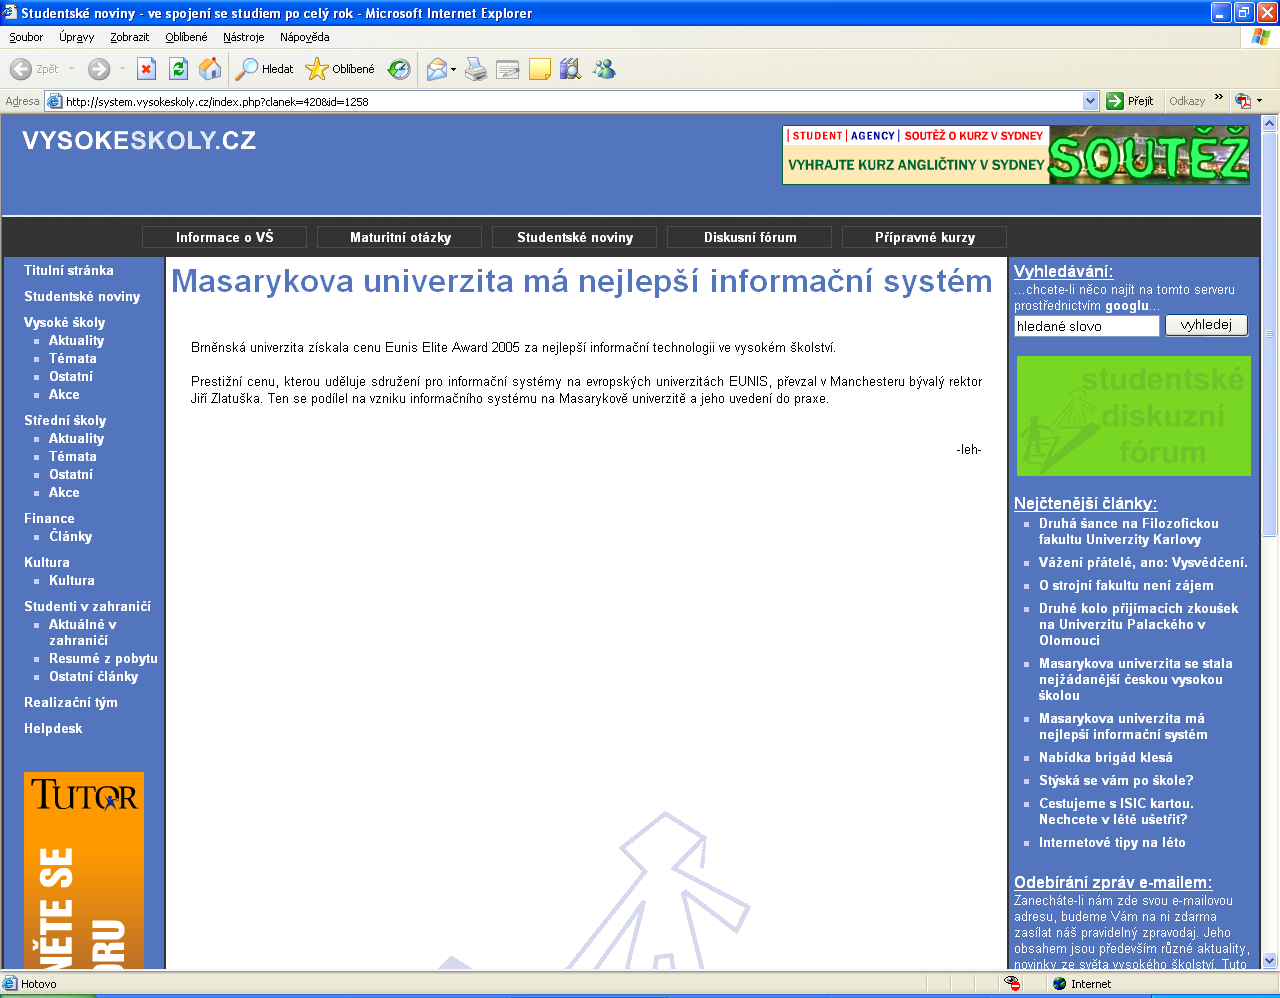Stop page loading with the red X icon
The width and height of the screenshot is (1280, 998).
[146, 69]
